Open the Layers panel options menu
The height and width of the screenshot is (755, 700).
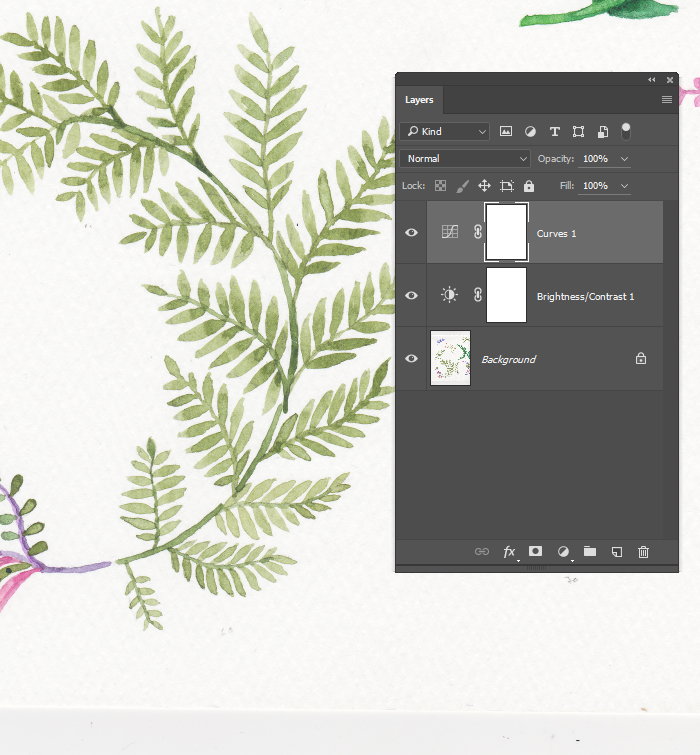[667, 100]
